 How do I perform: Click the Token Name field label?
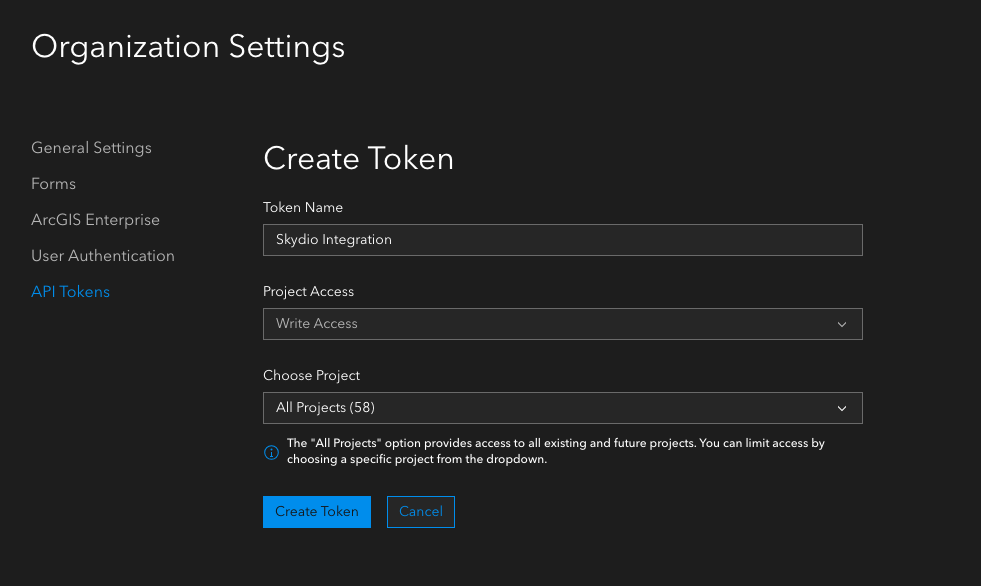tap(303, 208)
